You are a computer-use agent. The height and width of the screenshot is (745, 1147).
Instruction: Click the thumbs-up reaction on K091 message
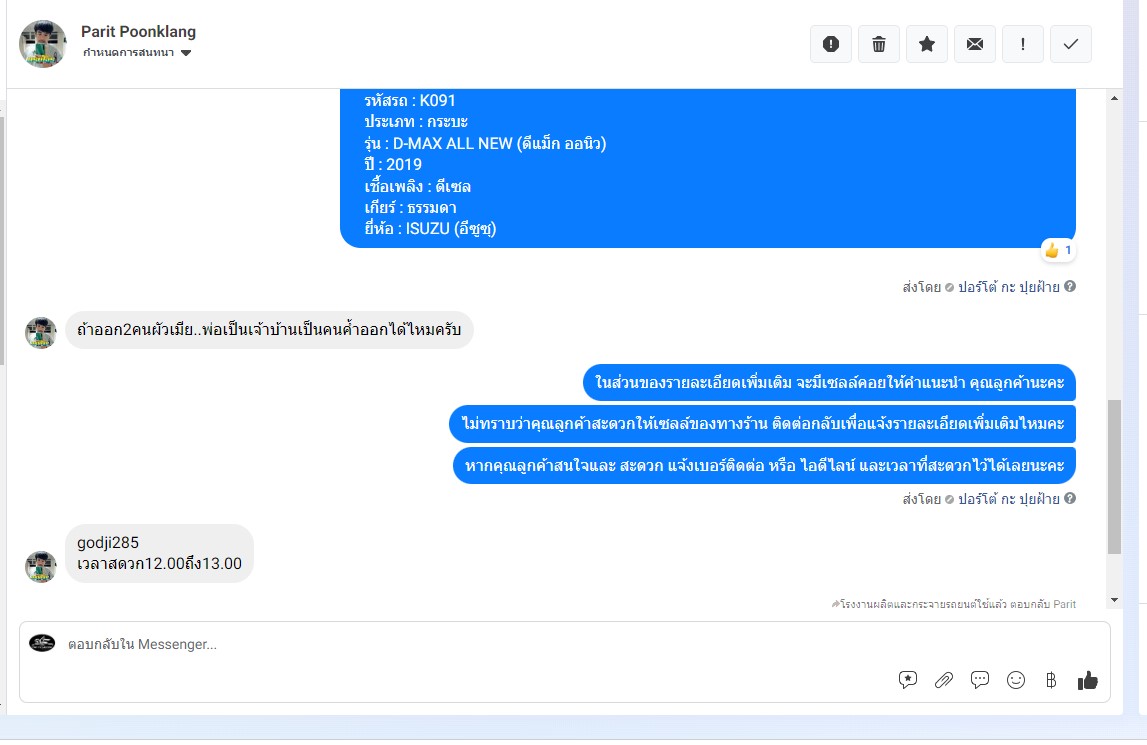click(1058, 250)
